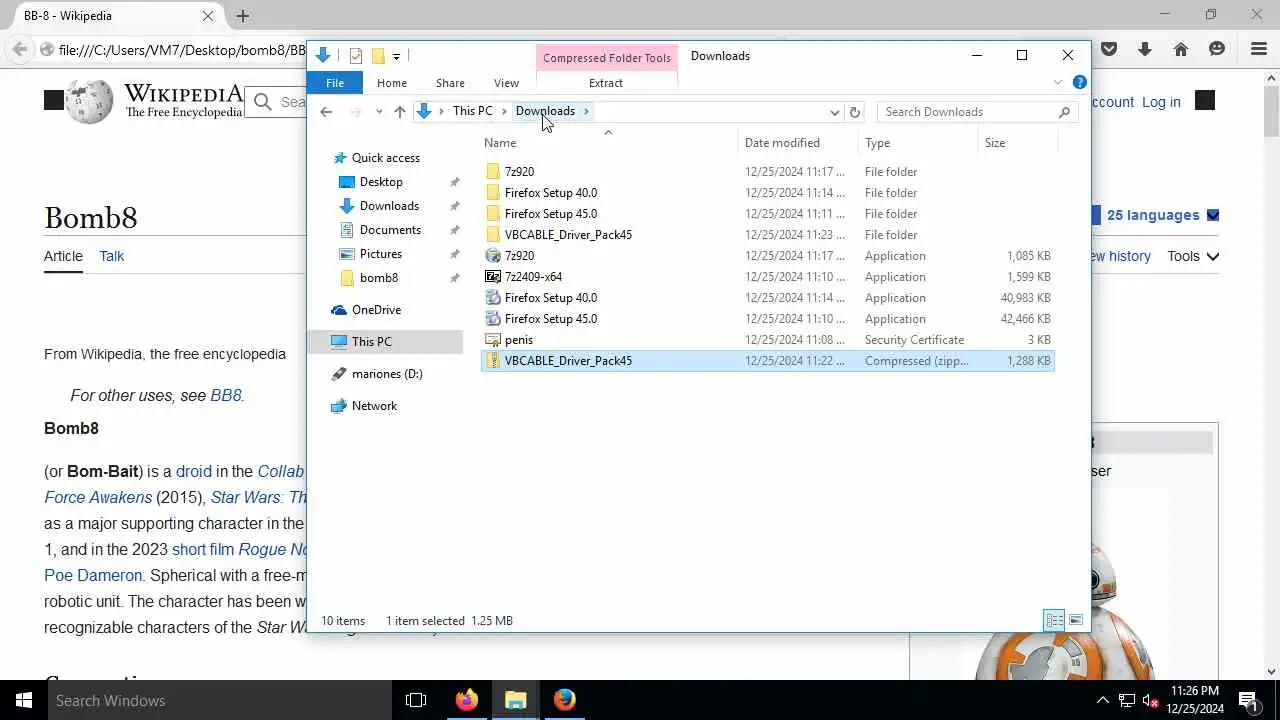Select 7z920 application icon

[492, 256]
